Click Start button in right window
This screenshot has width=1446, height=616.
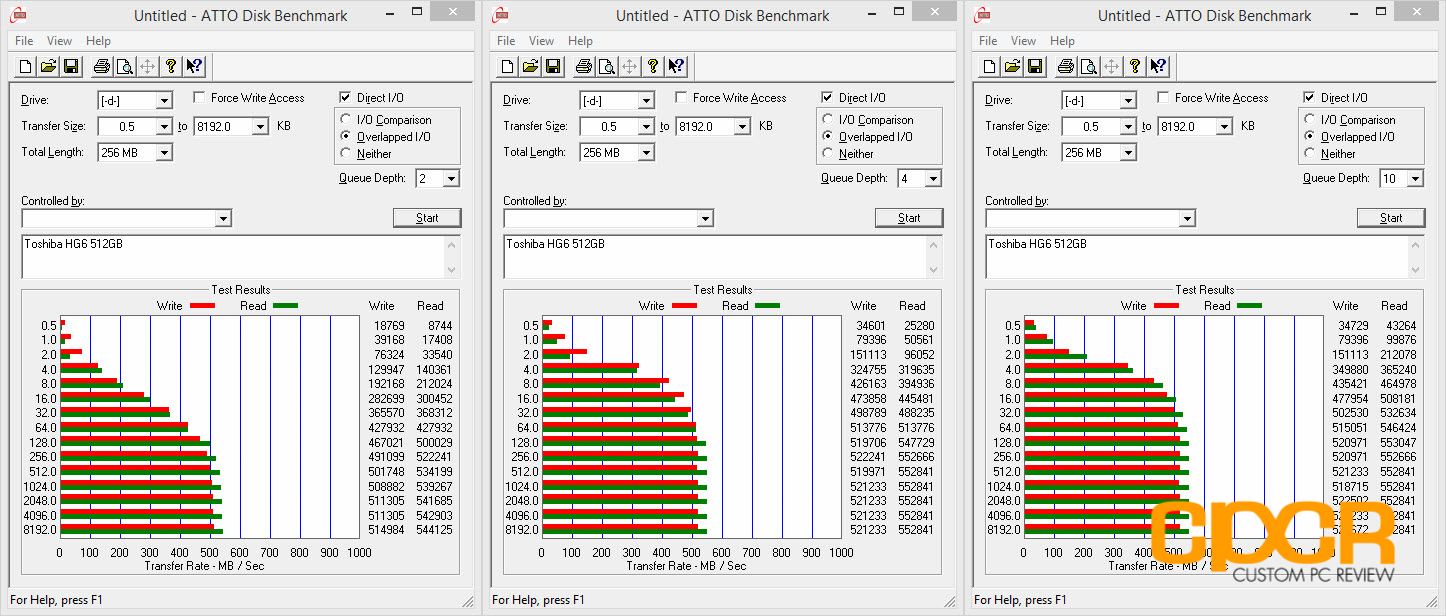(x=1391, y=218)
